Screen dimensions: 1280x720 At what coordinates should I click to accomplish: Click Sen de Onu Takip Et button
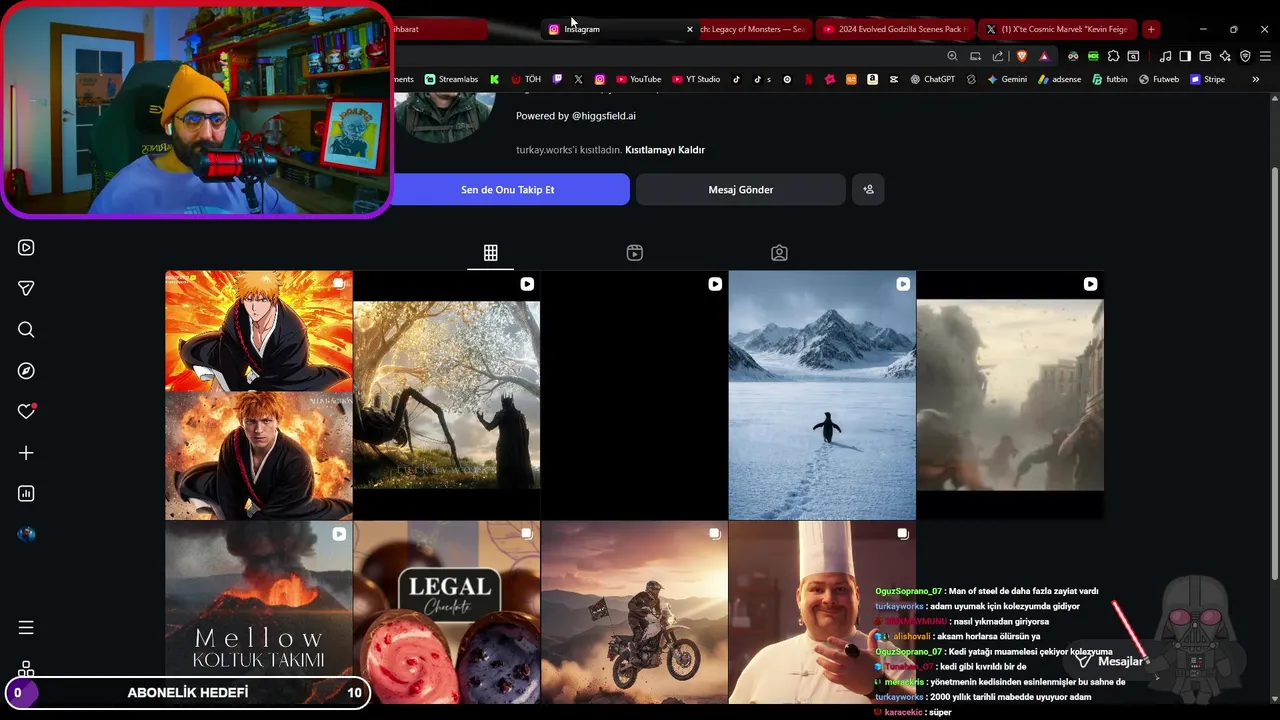pyautogui.click(x=507, y=189)
